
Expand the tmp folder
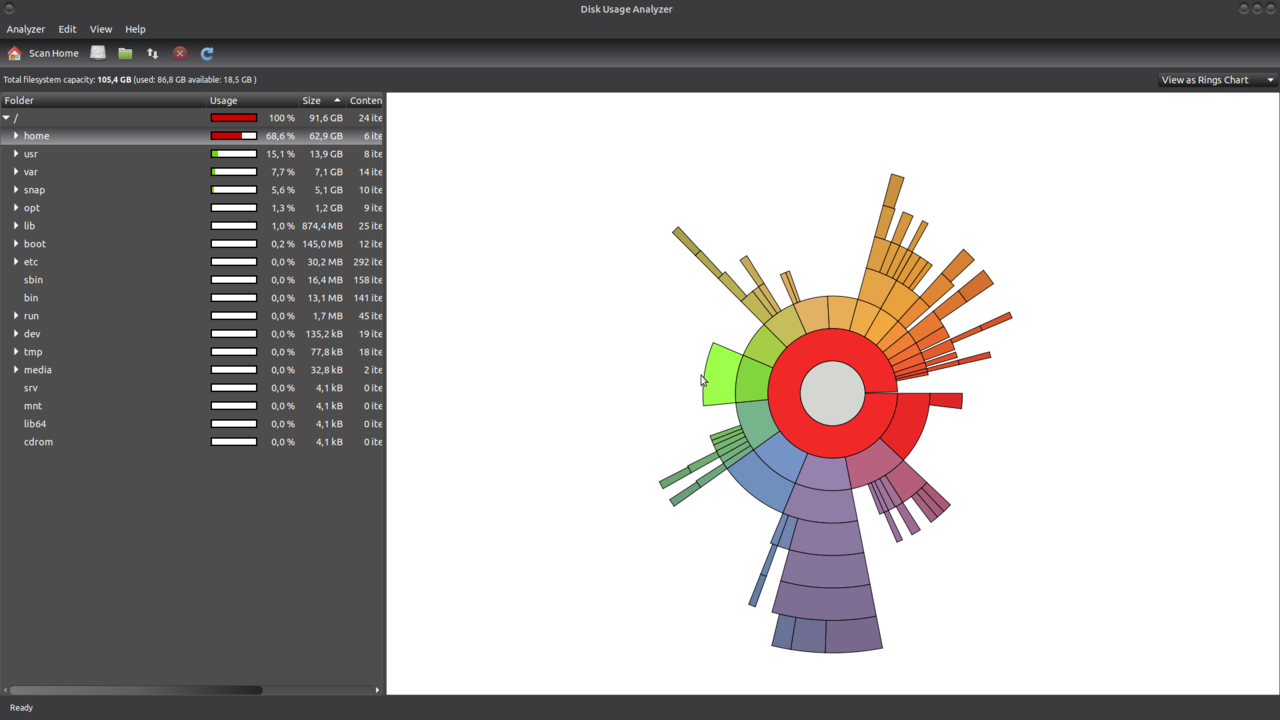pyautogui.click(x=16, y=352)
